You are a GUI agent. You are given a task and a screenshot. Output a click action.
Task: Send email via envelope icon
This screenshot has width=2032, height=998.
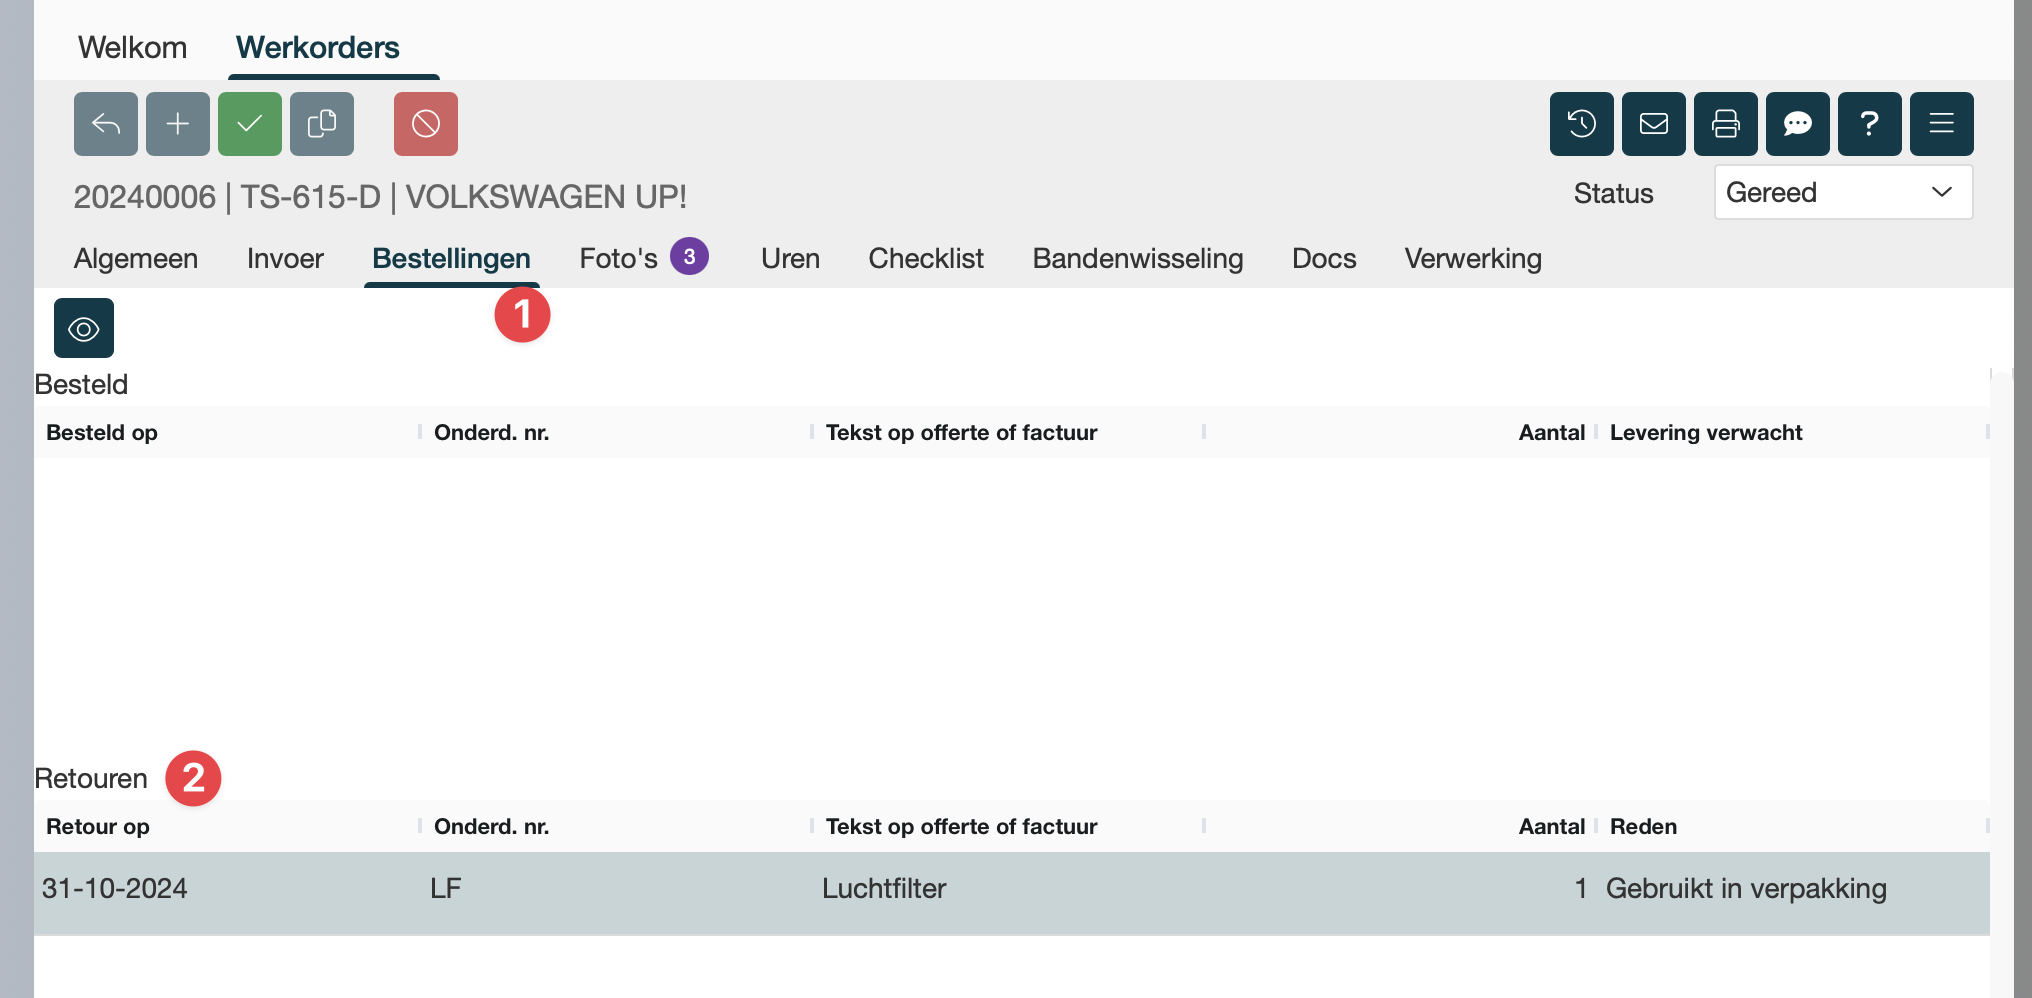click(1654, 124)
